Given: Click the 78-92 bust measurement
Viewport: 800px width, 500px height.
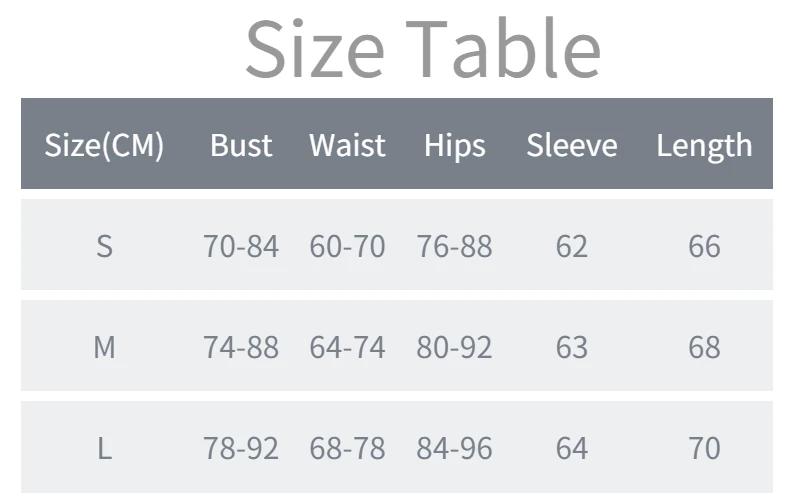Looking at the screenshot, I should point(241,448).
